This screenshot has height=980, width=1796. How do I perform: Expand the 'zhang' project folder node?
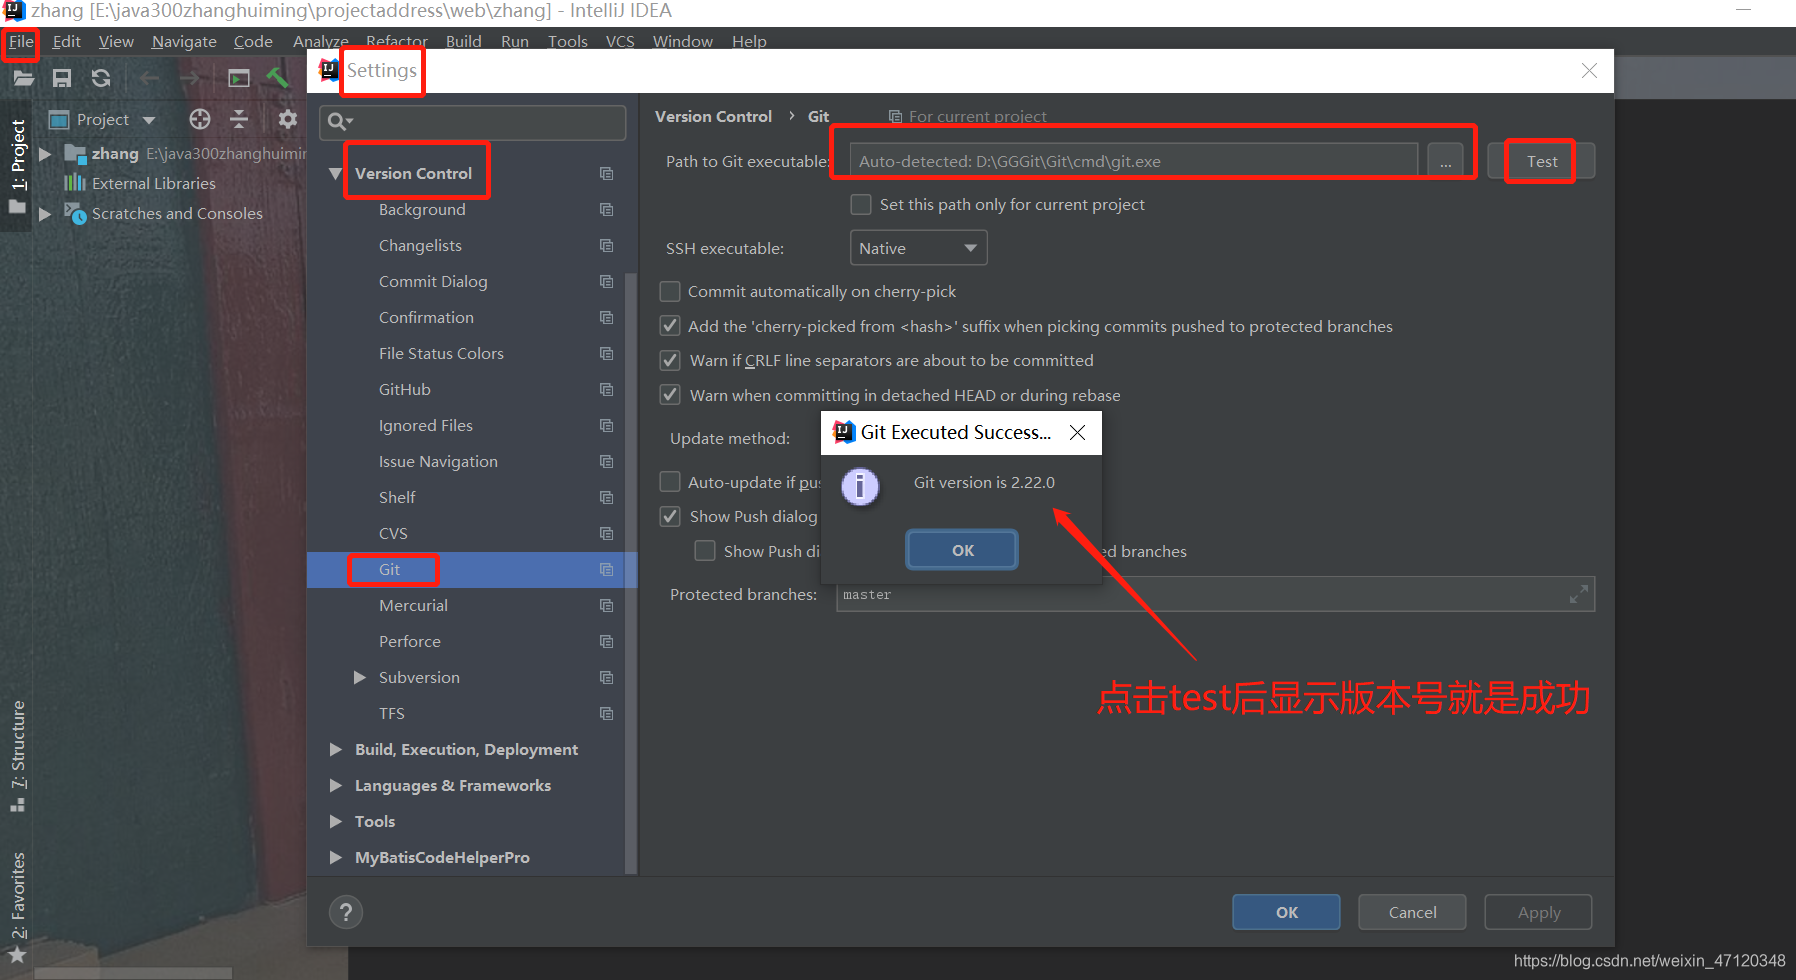tap(45, 154)
